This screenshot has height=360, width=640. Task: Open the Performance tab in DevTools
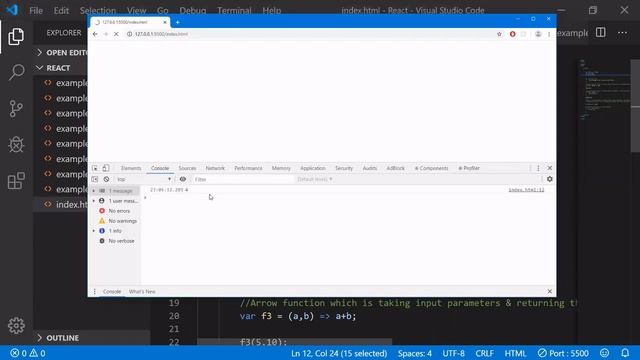coord(248,168)
